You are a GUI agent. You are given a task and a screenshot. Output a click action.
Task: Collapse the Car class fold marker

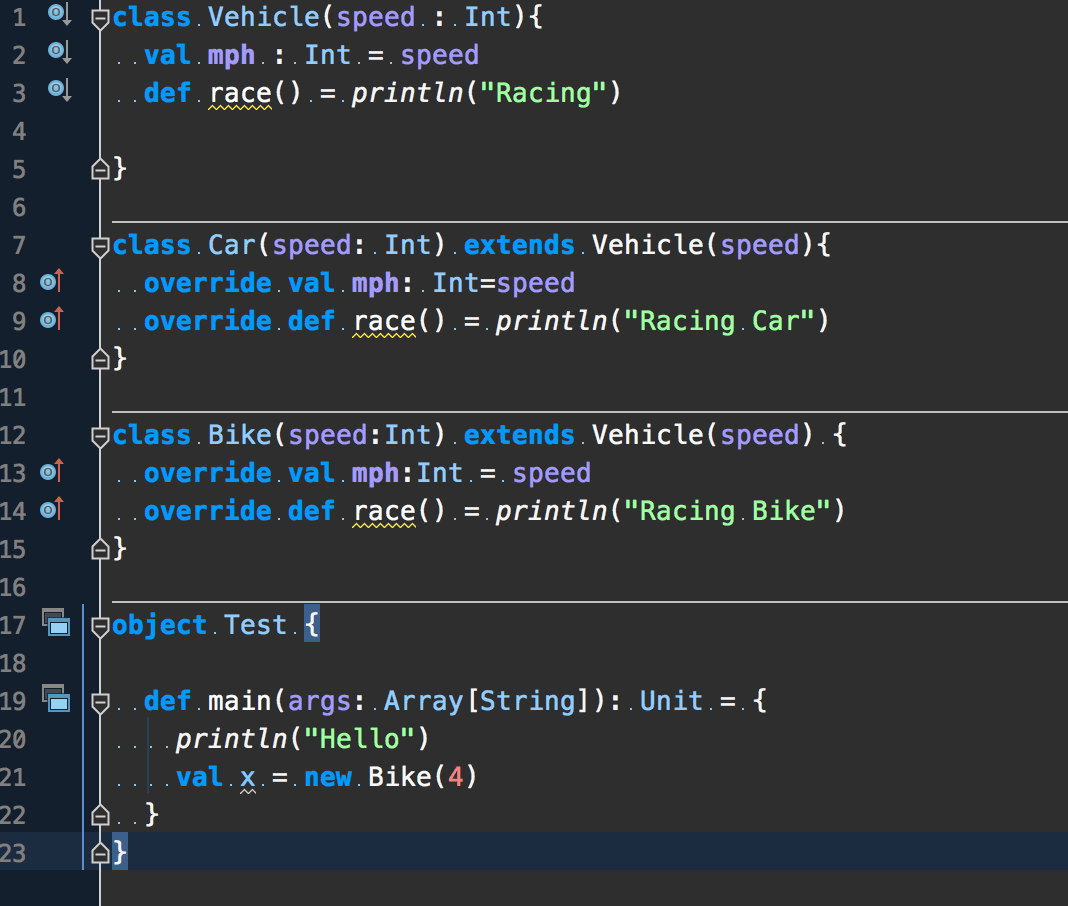pos(99,245)
